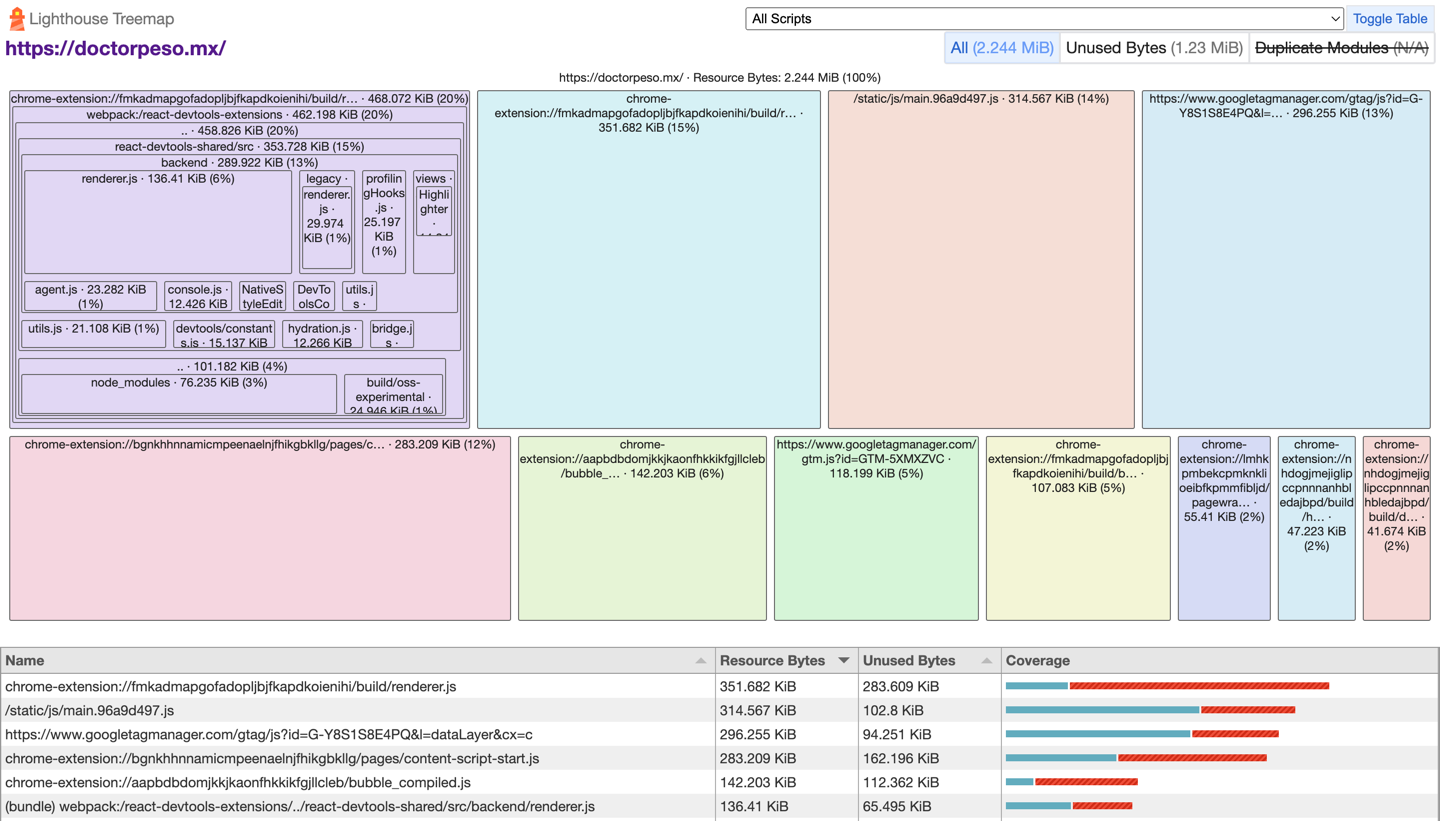The image size is (1440, 821).
Task: Click the build/renderer.js table row name
Action: [230, 687]
